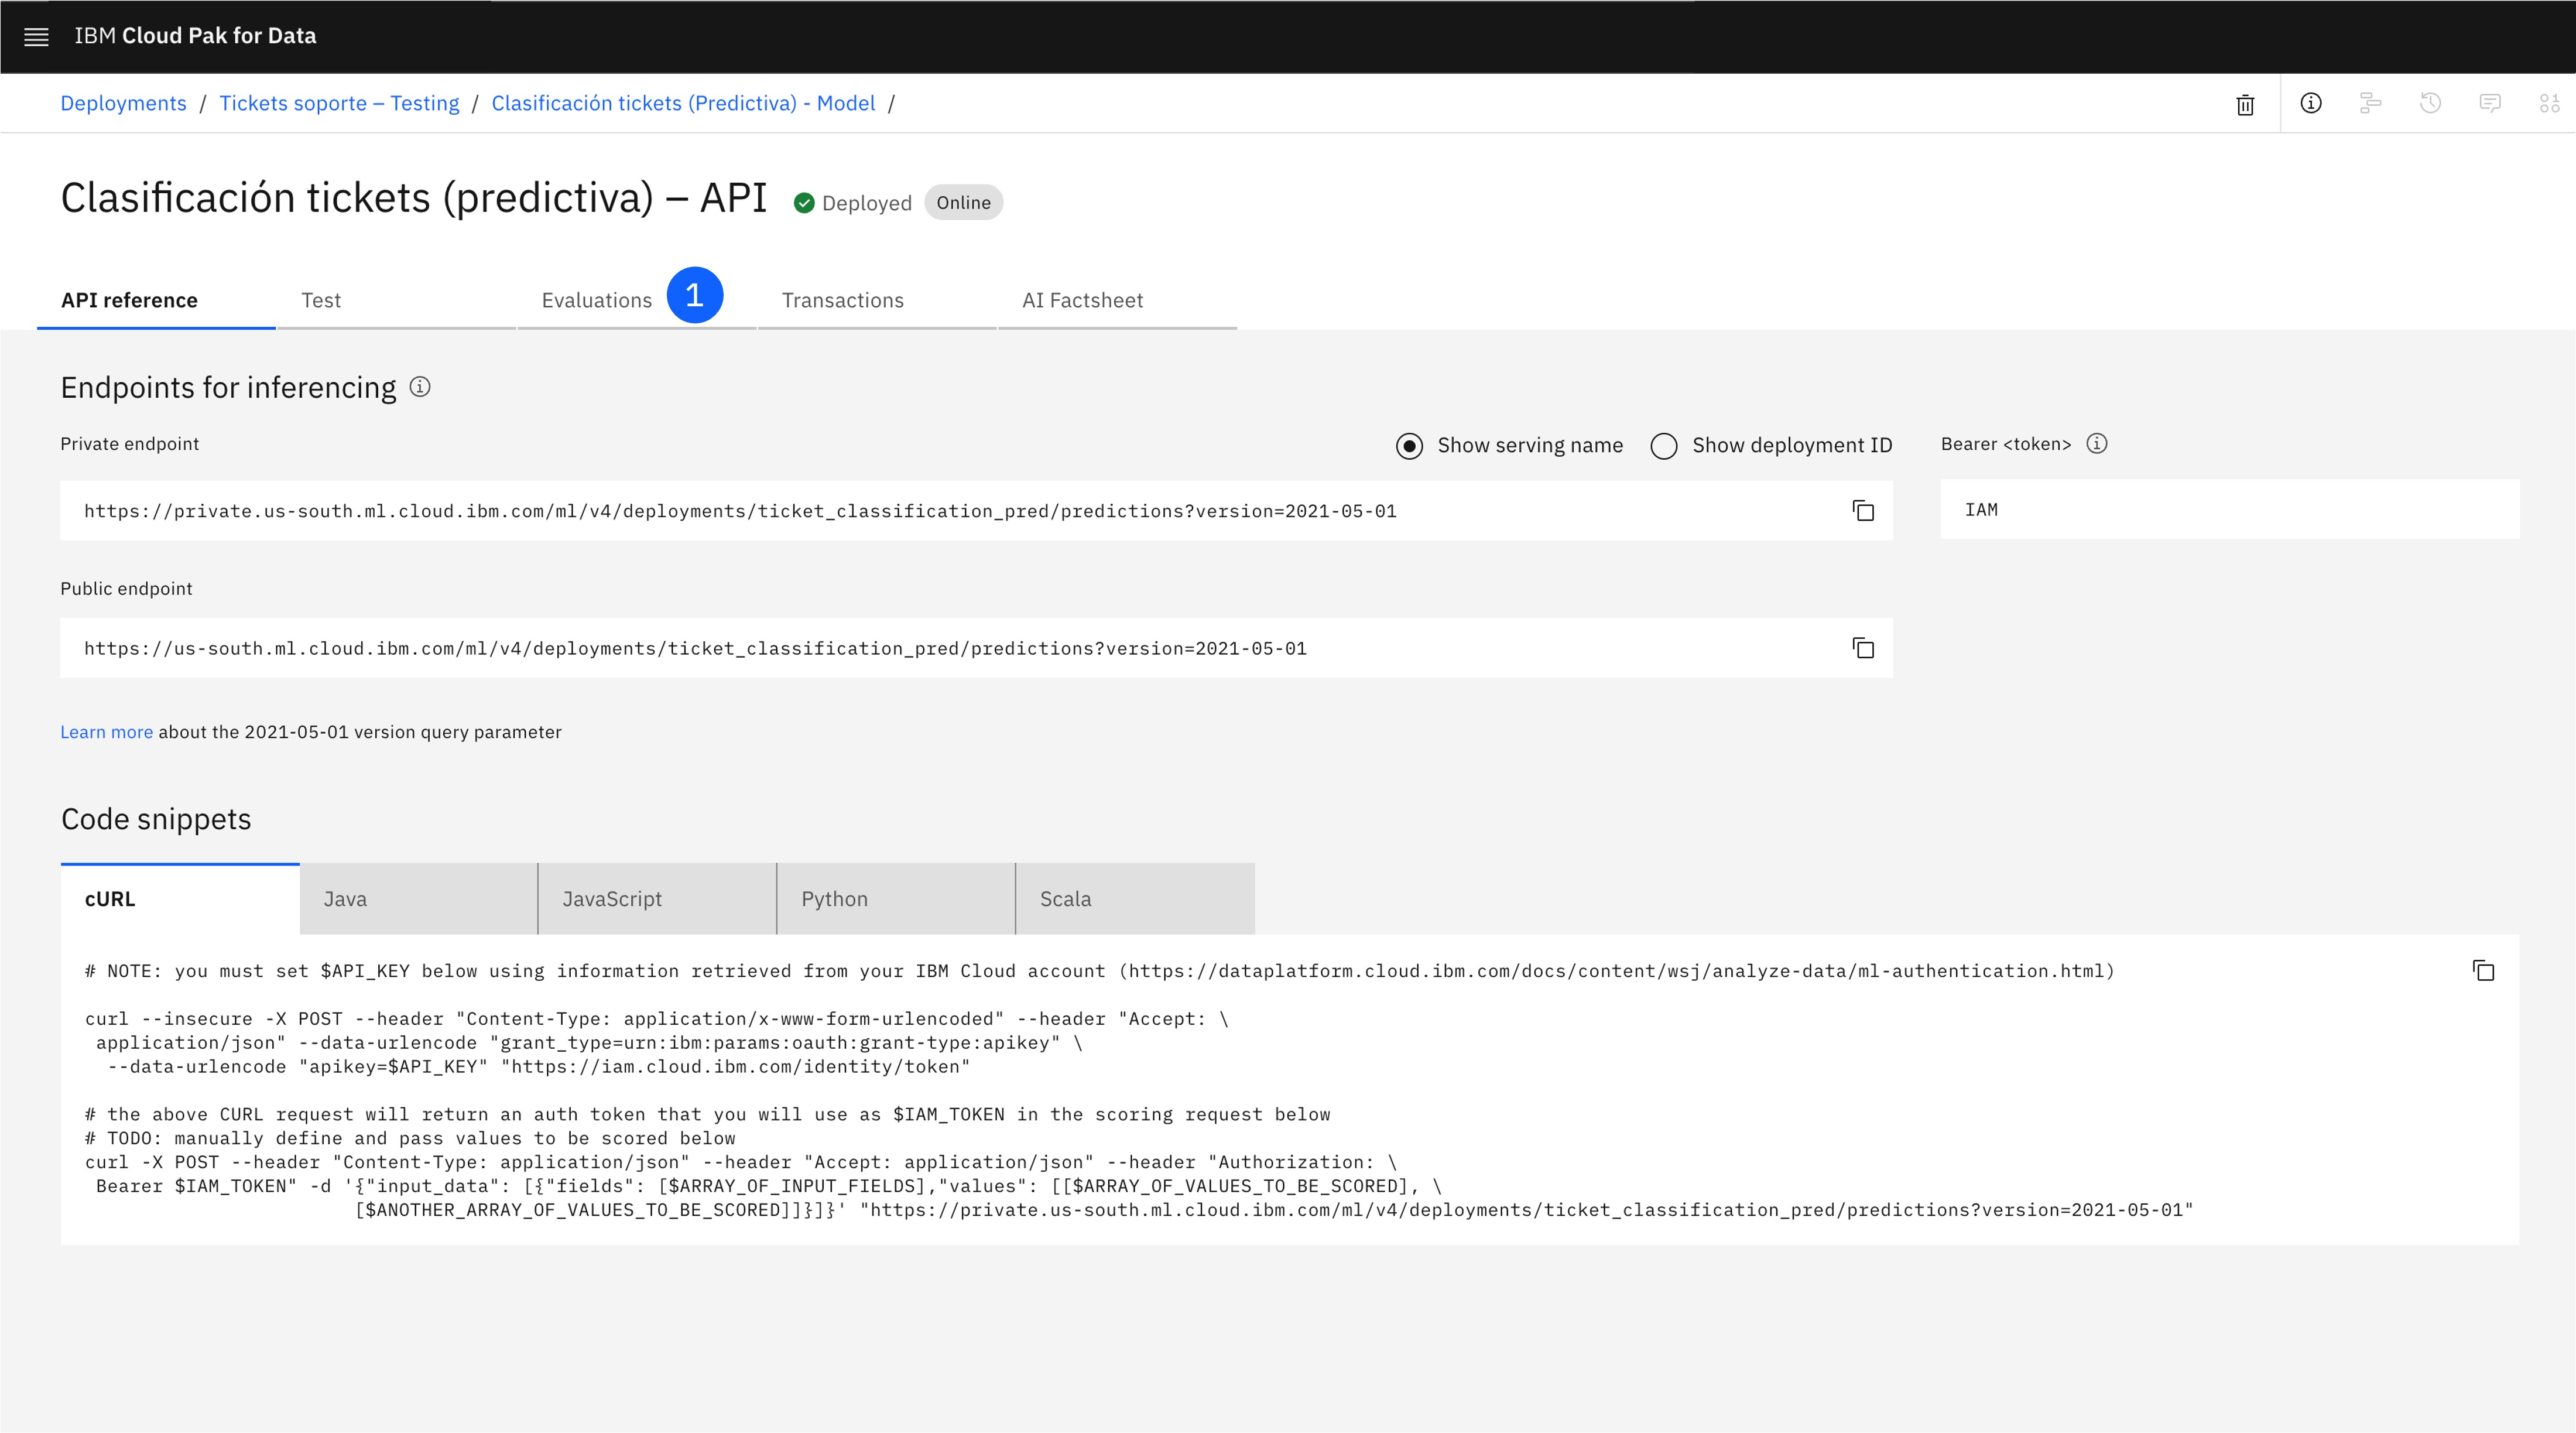Screen dimensions: 2576x1433
Task: Copy the public endpoint URL
Action: click(1863, 648)
